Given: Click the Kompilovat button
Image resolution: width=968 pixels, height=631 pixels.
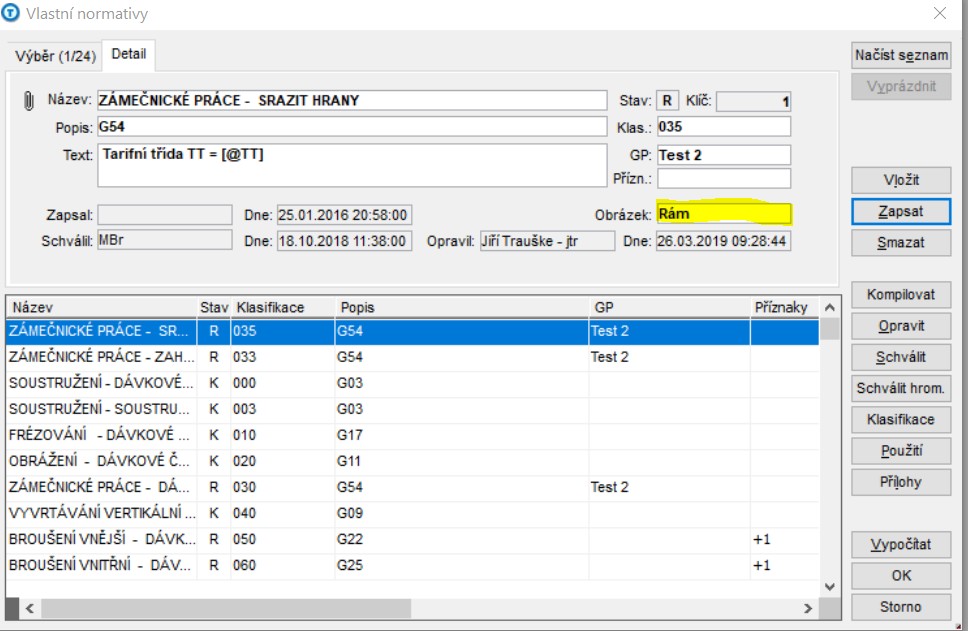Looking at the screenshot, I should [901, 295].
